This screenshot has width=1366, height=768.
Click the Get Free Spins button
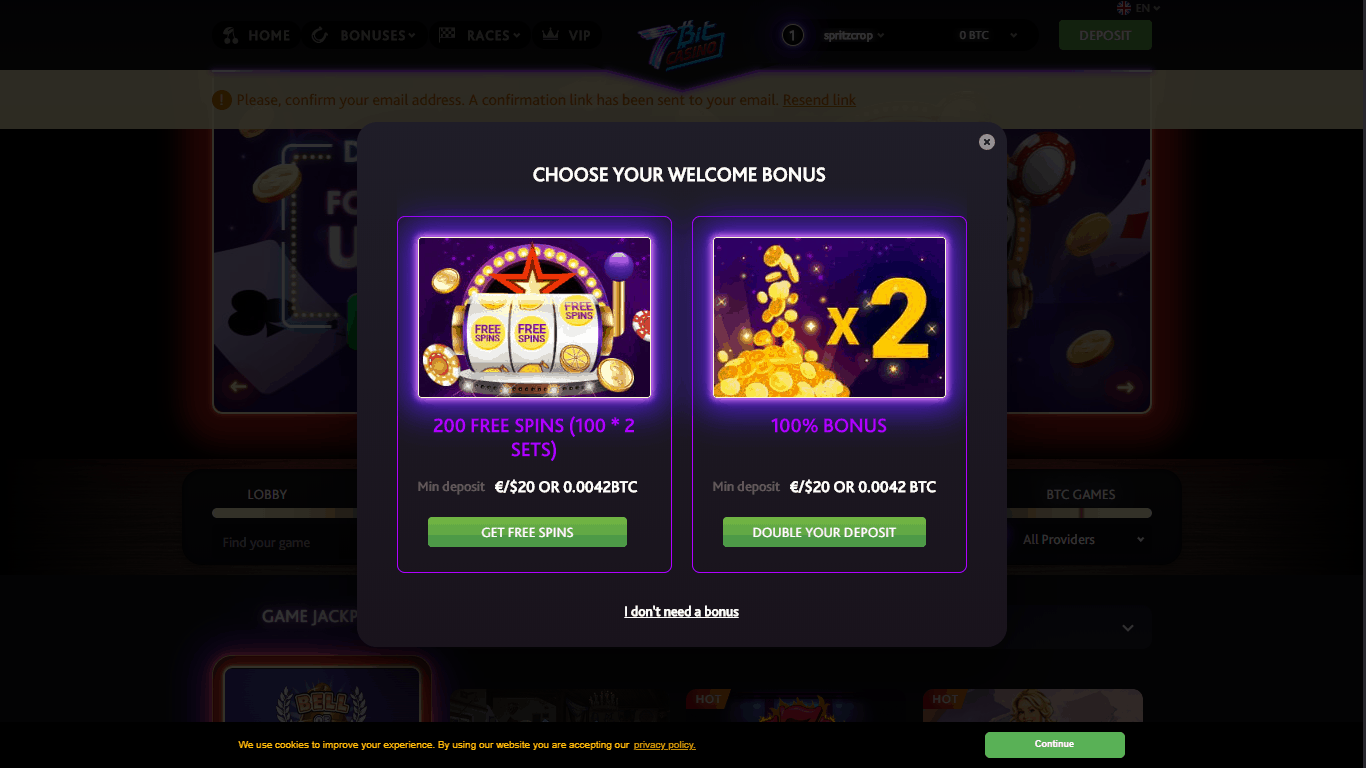coord(527,532)
